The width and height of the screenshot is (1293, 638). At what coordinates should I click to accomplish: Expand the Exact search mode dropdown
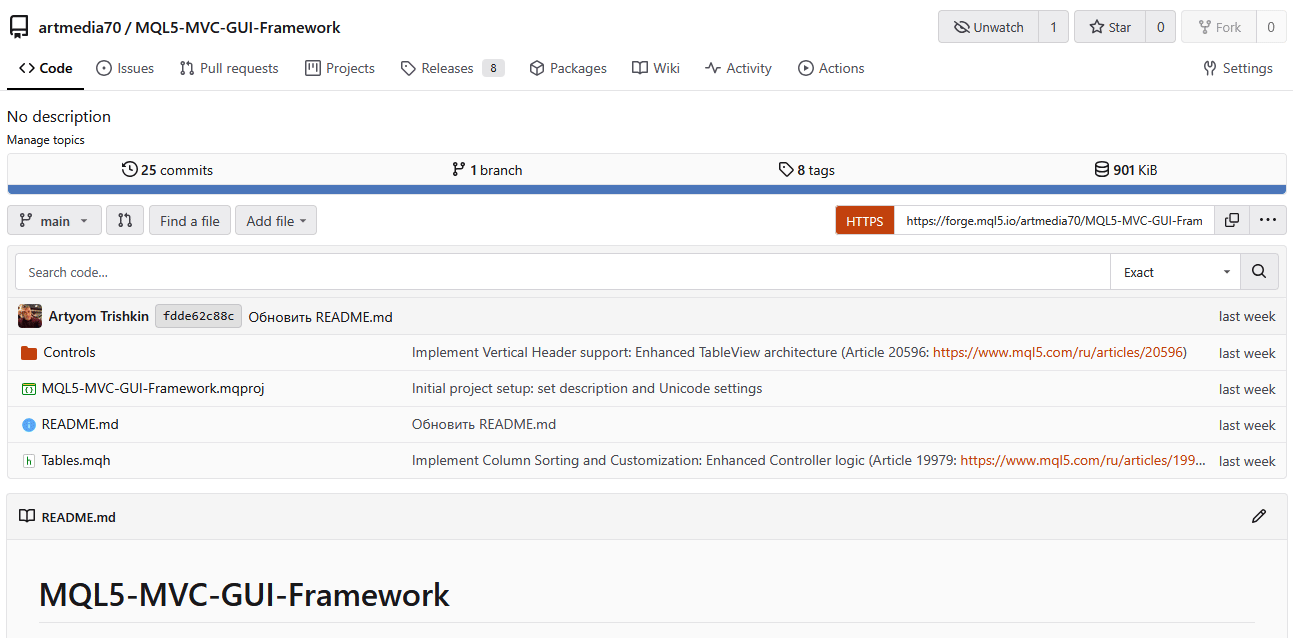(1175, 271)
